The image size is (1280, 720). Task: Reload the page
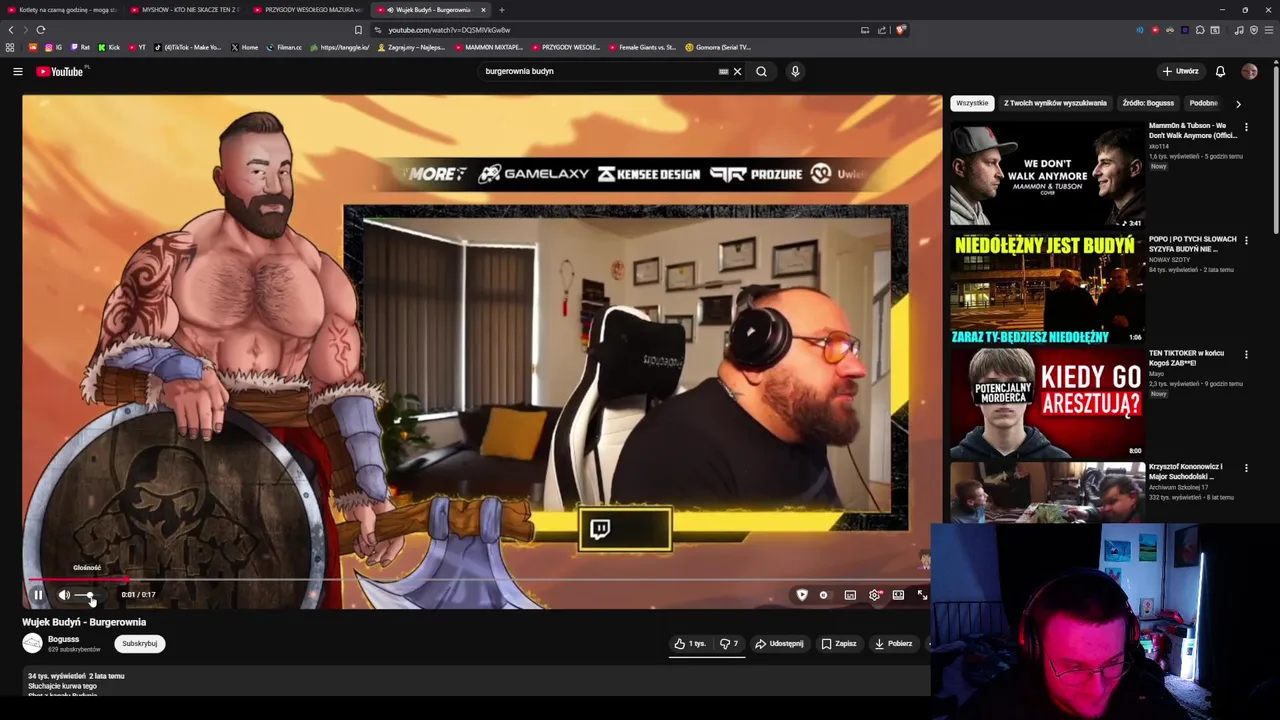click(40, 30)
